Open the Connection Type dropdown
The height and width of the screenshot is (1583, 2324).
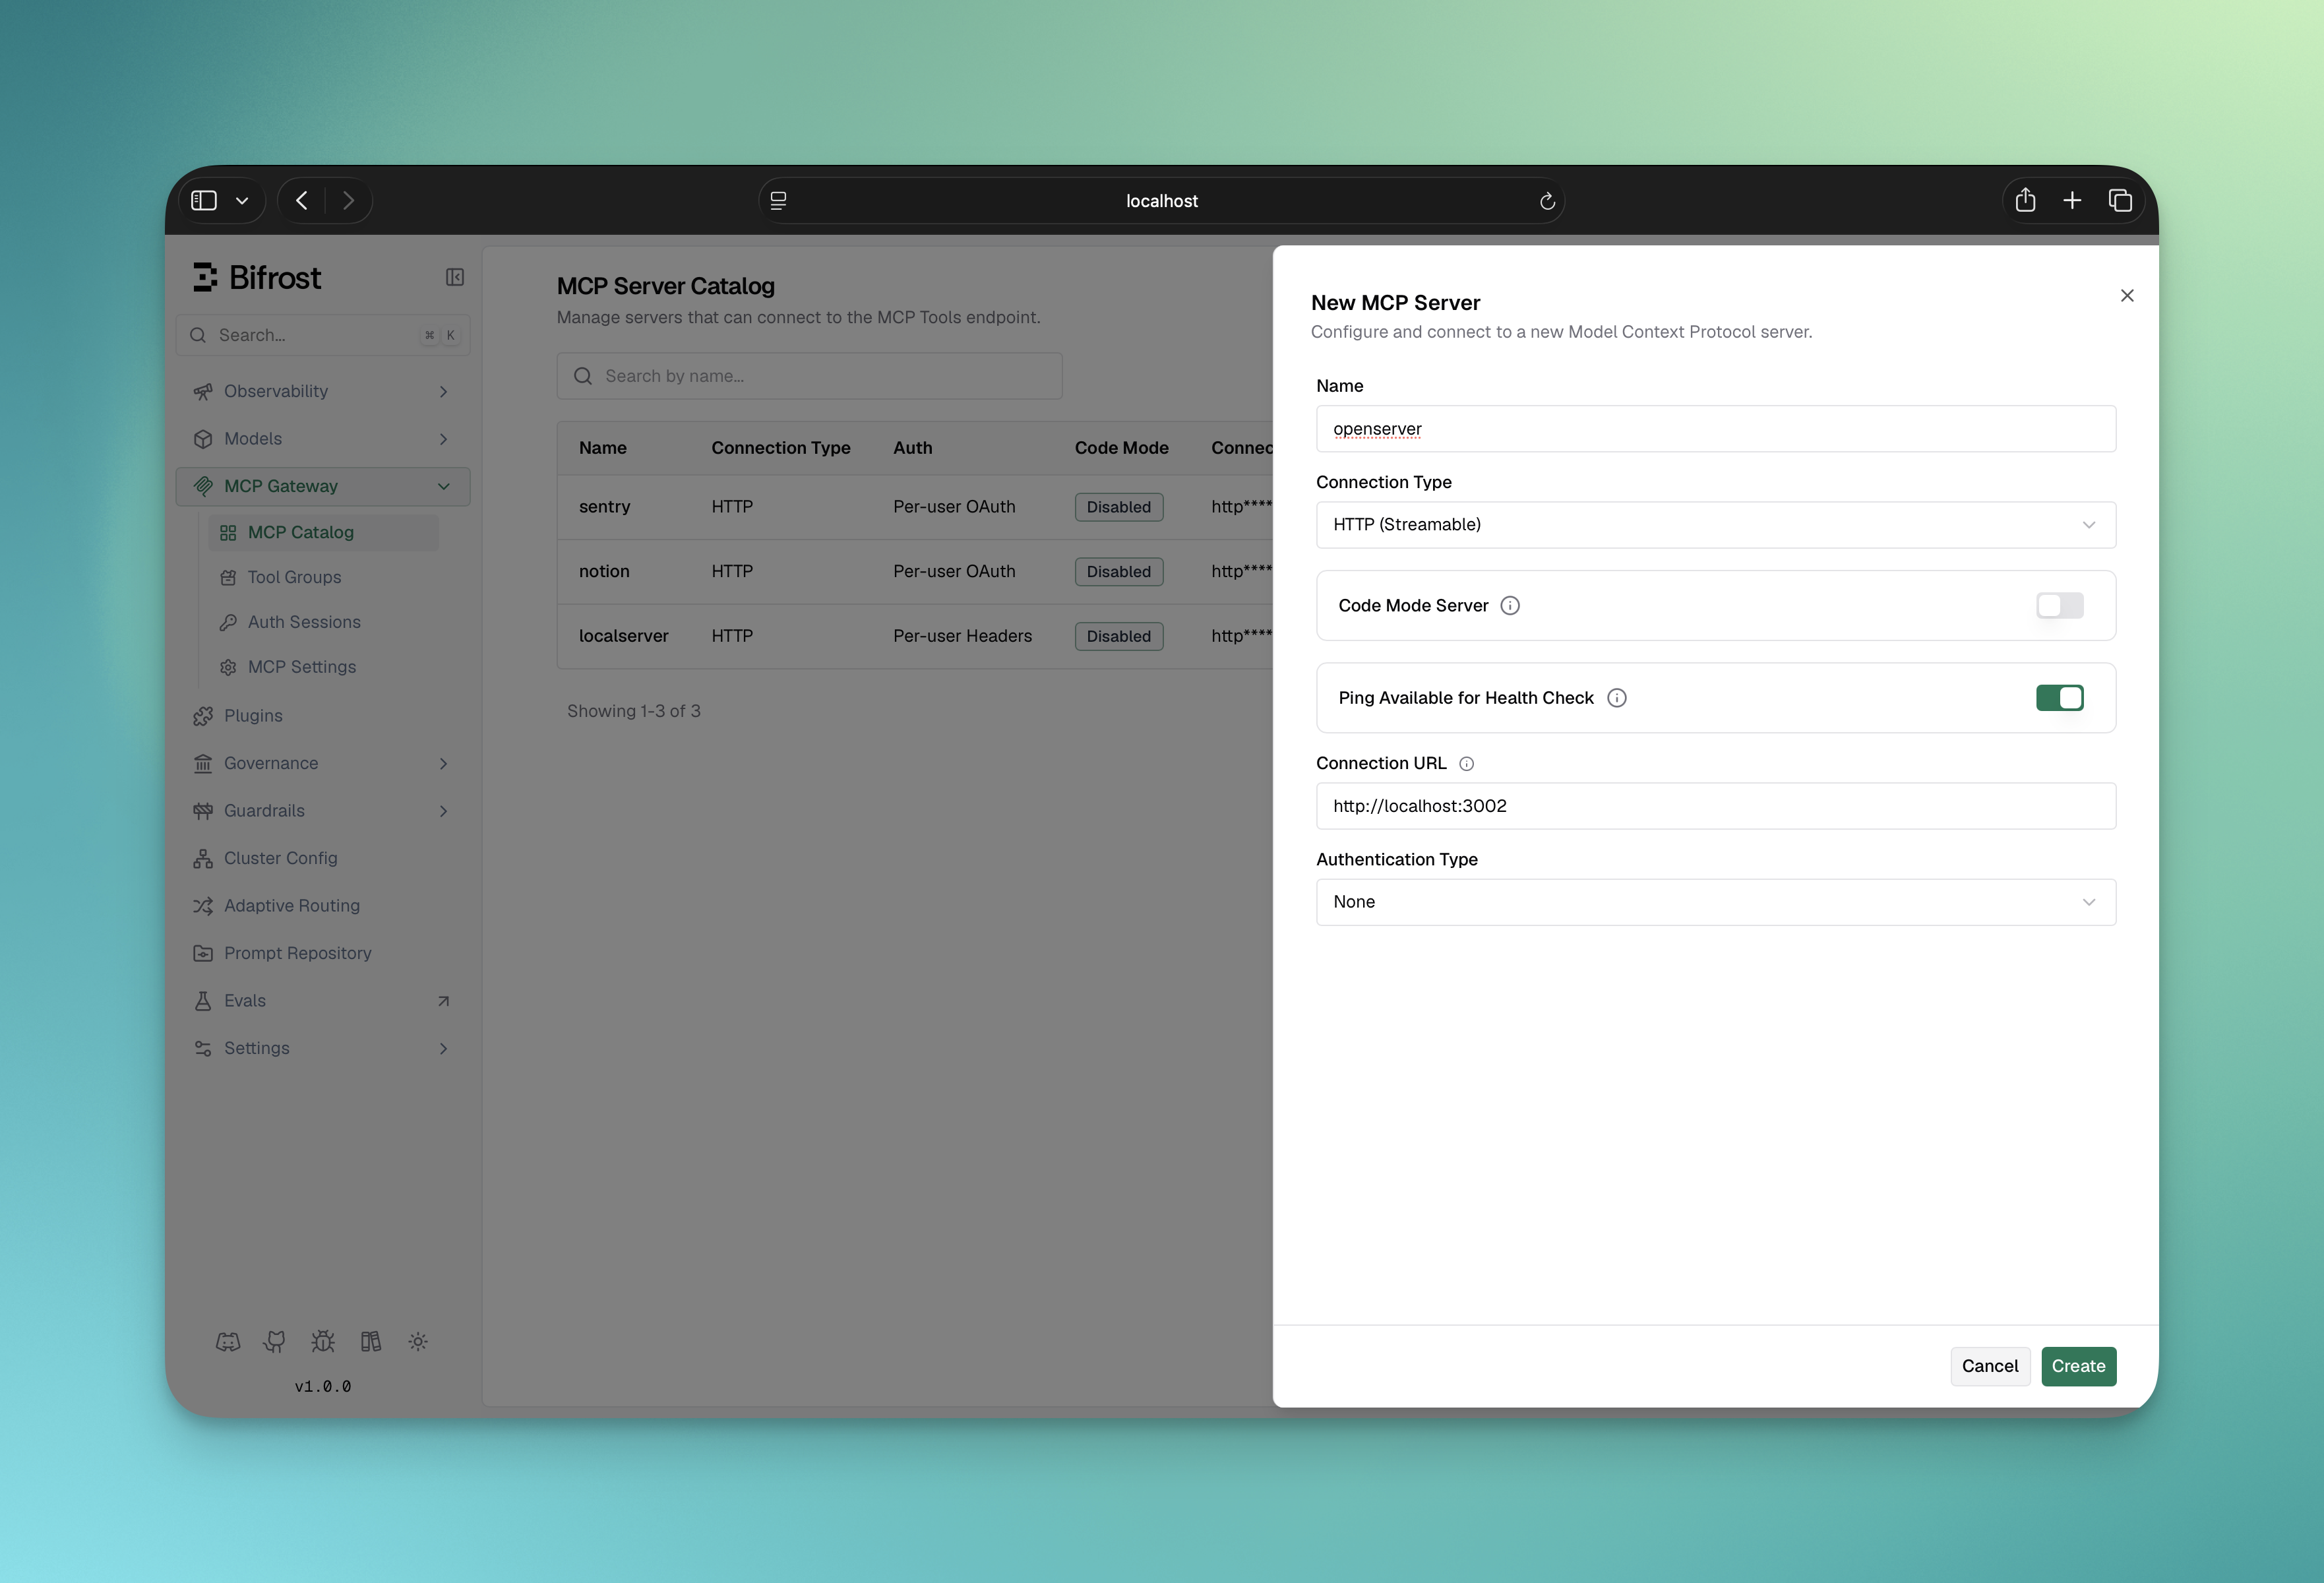(x=1715, y=525)
